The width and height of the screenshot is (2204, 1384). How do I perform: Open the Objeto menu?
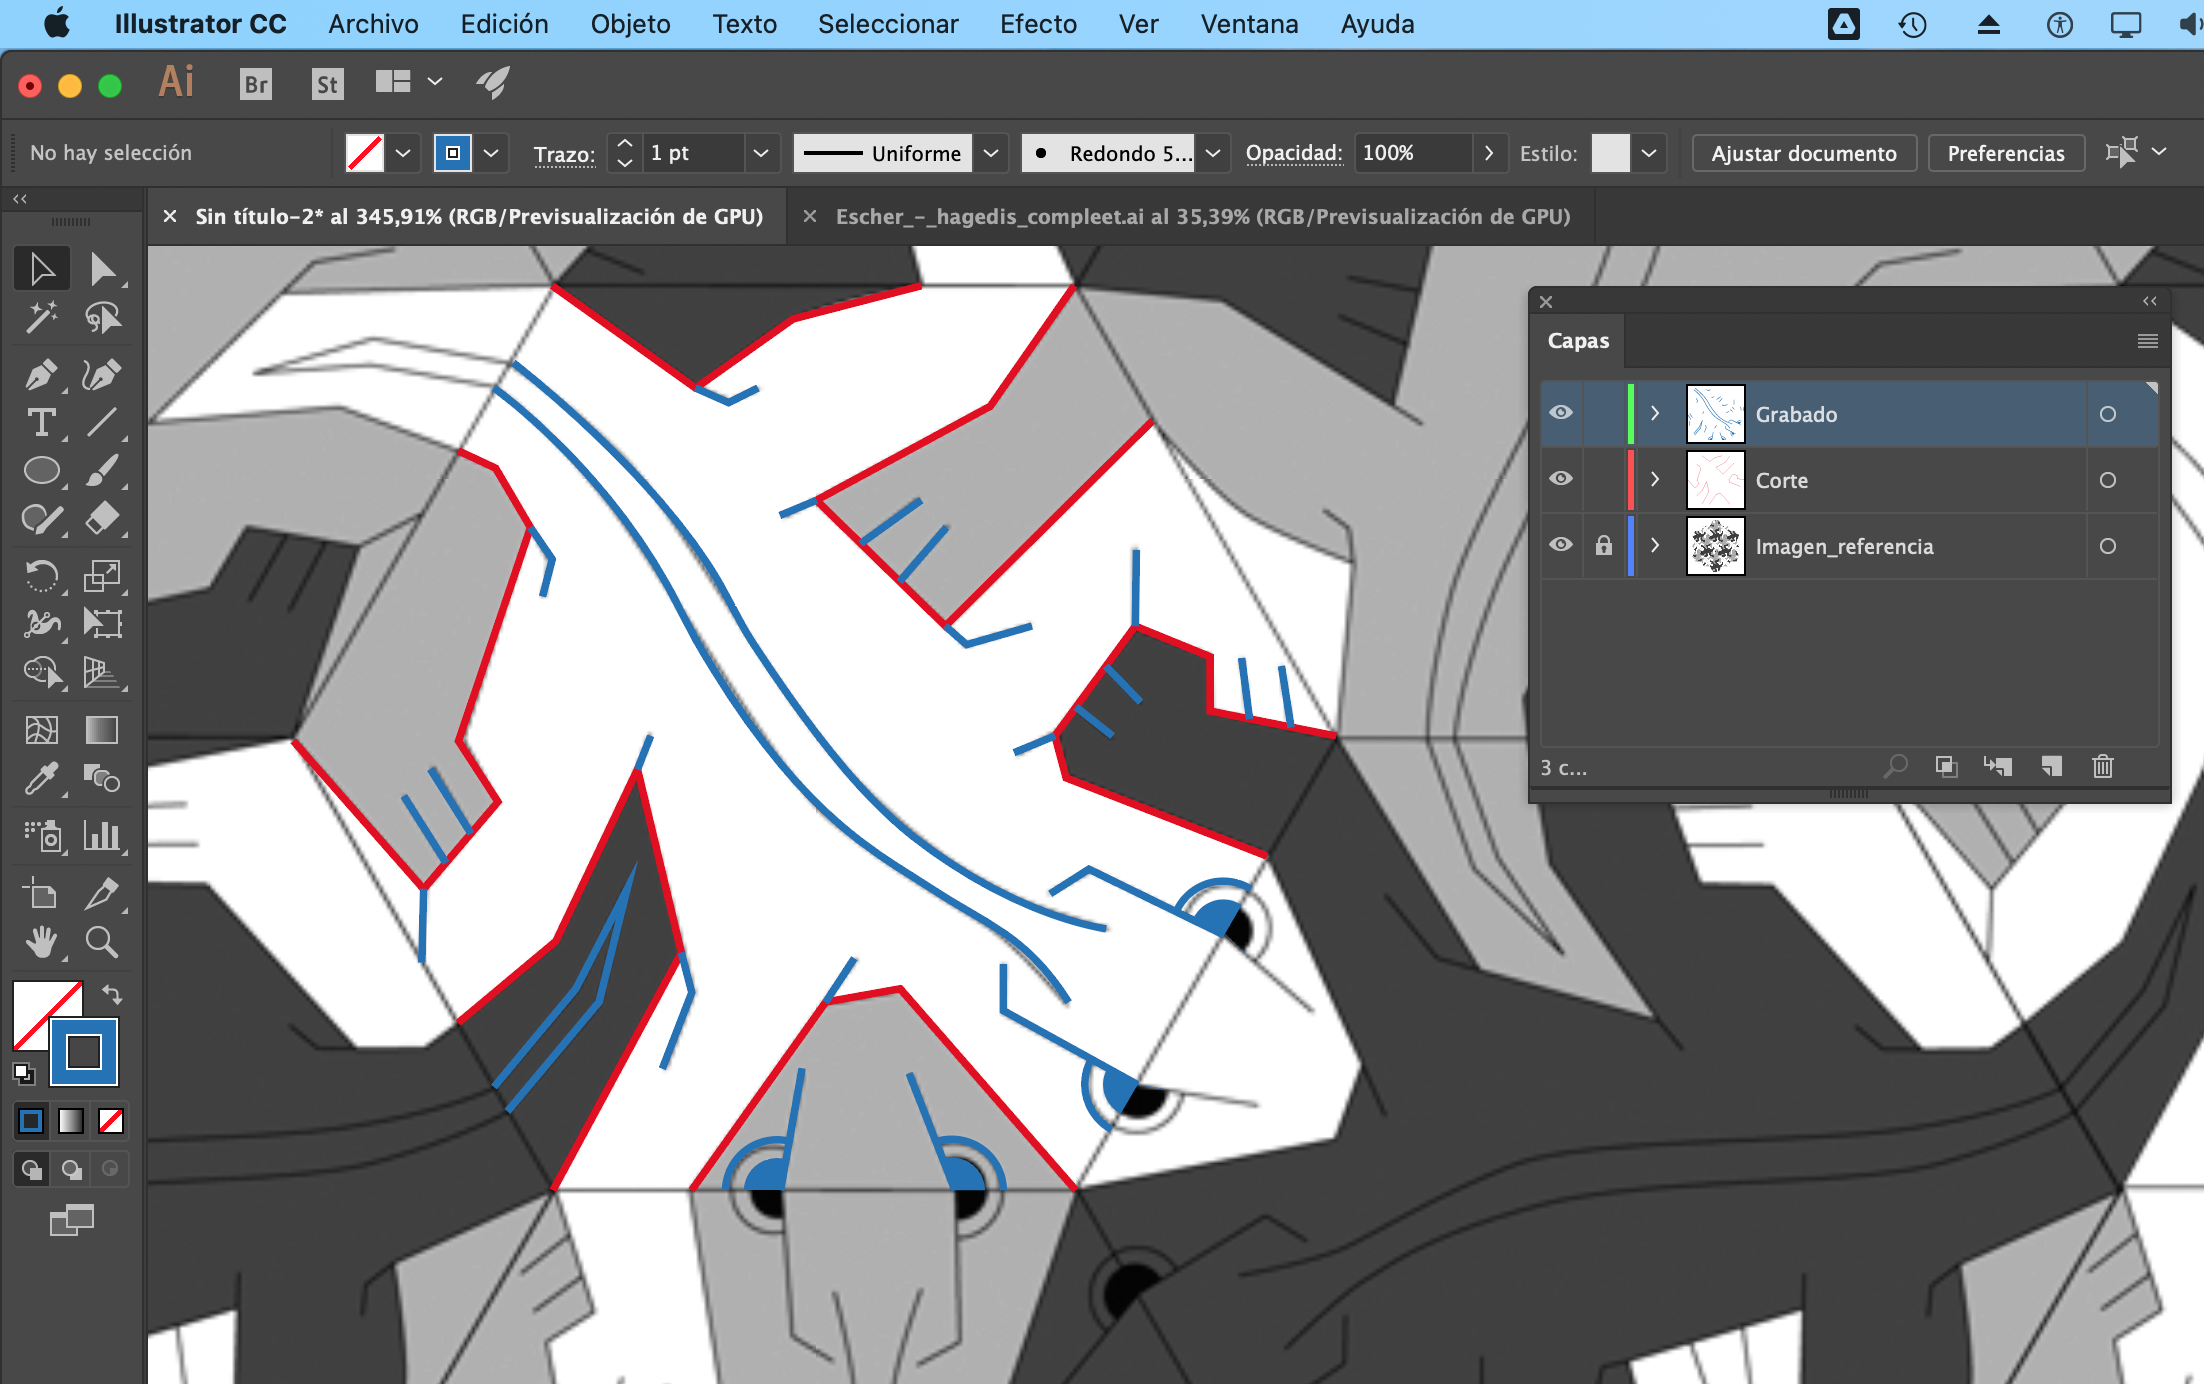[630, 24]
